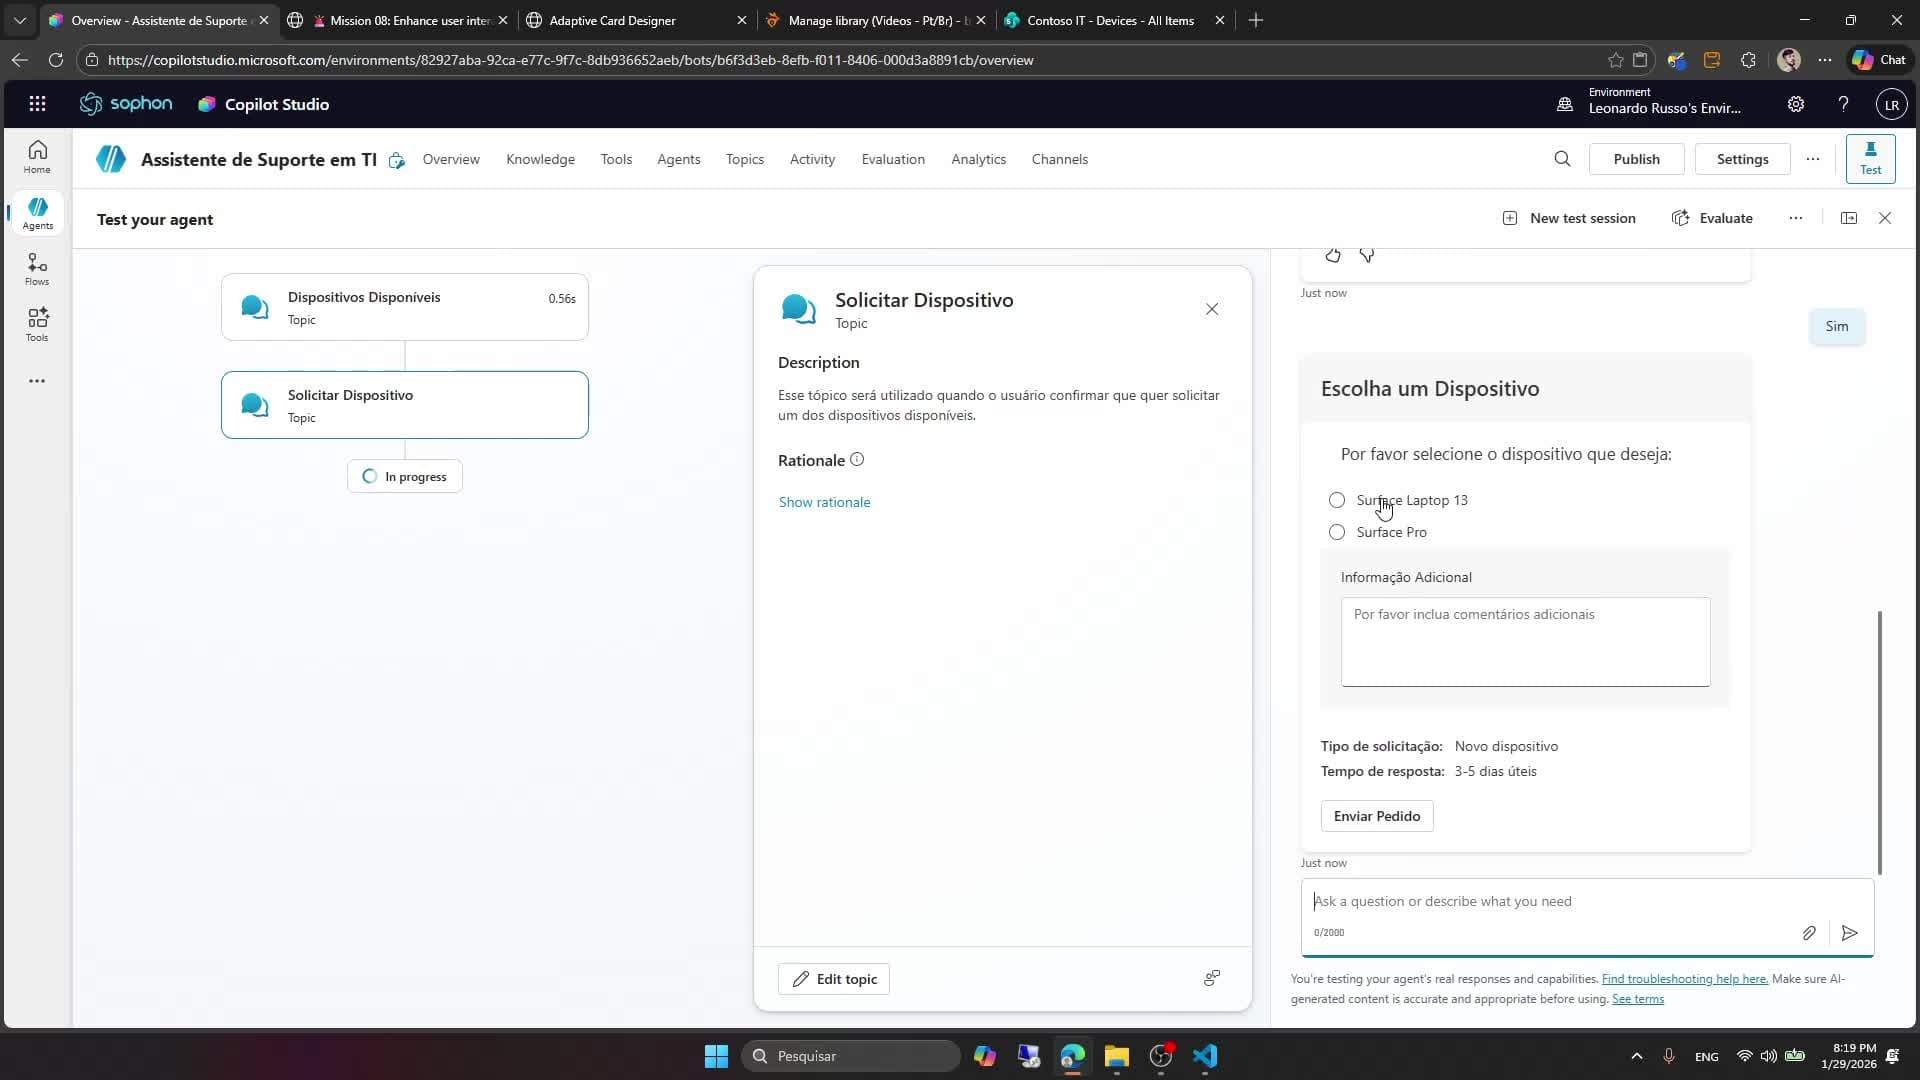The image size is (1920, 1080).
Task: Select the Surface Laptop 13 radio option
Action: coord(1337,500)
